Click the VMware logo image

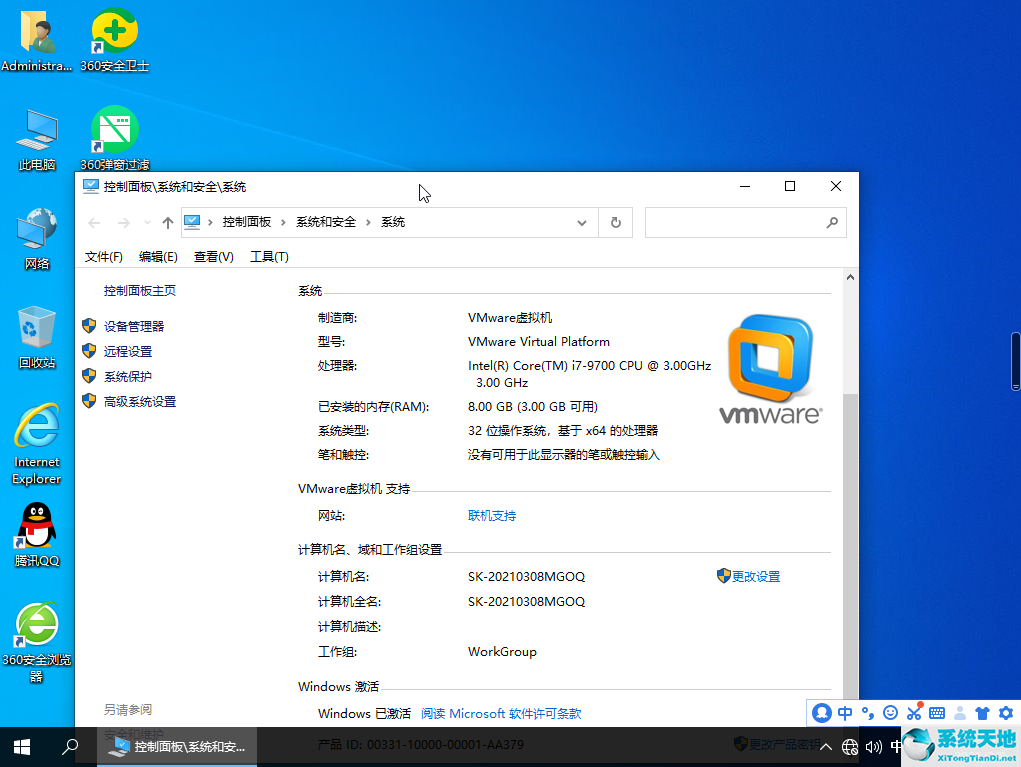pos(770,369)
